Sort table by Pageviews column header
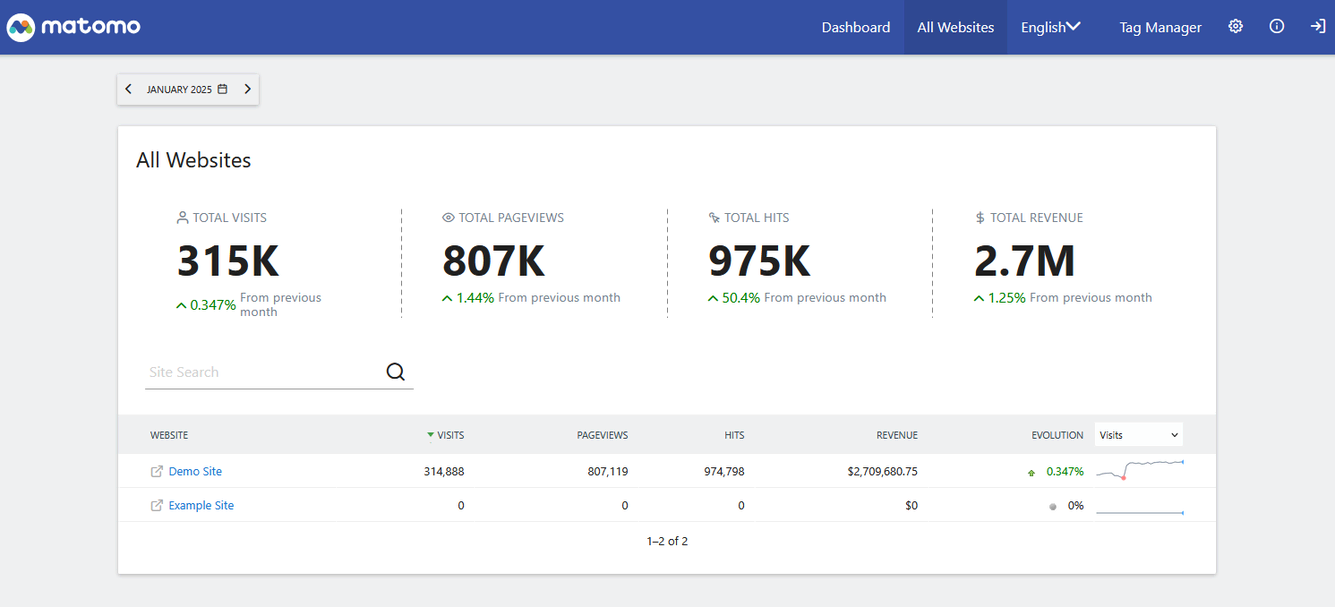This screenshot has height=607, width=1335. (602, 435)
